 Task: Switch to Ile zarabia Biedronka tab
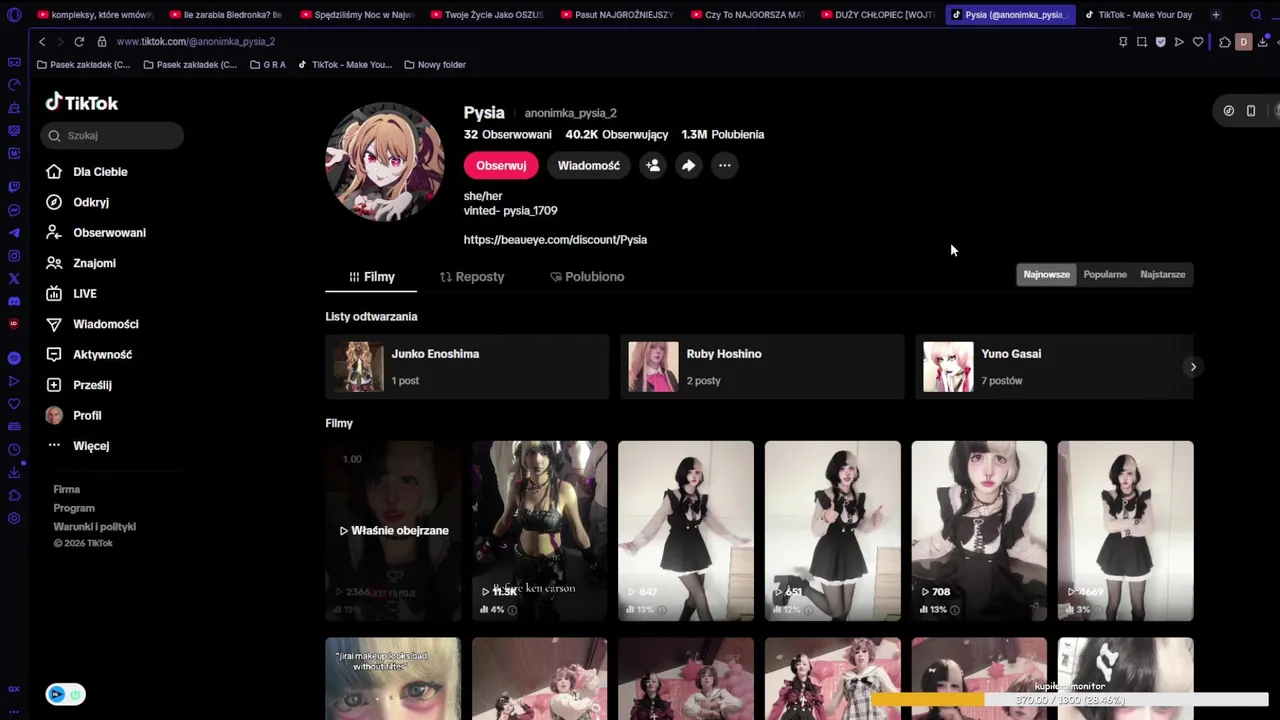(224, 15)
